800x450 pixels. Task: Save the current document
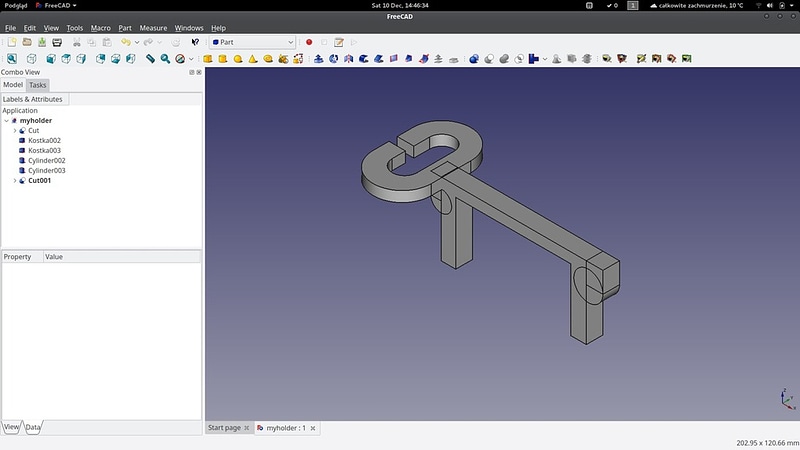[42, 42]
